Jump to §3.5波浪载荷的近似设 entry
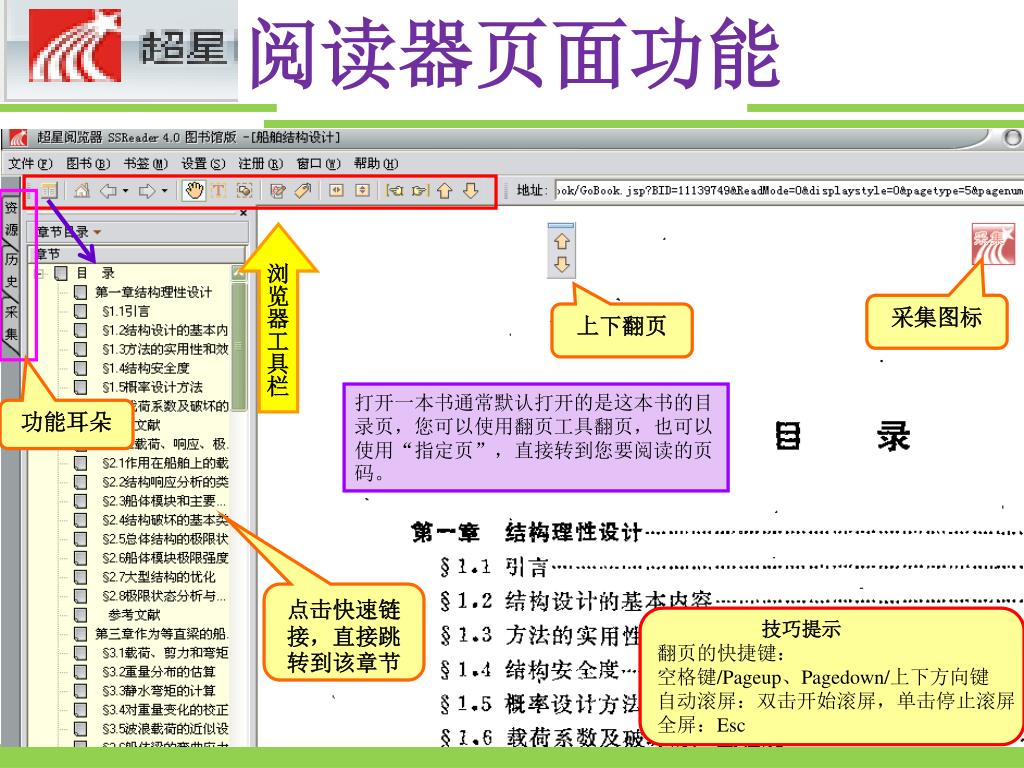The image size is (1024, 768). point(165,728)
